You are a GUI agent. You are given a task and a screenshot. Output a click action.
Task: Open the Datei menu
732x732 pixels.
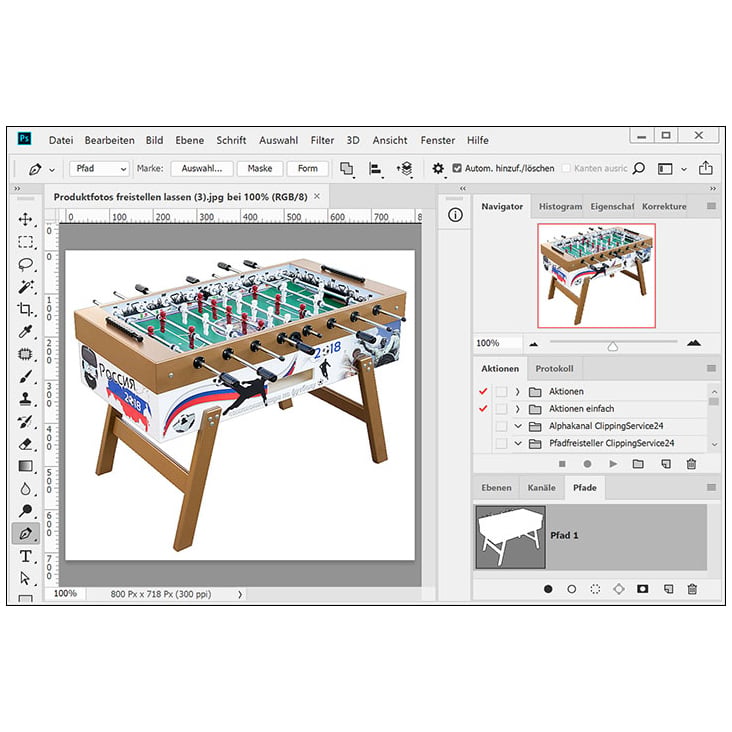pos(61,141)
